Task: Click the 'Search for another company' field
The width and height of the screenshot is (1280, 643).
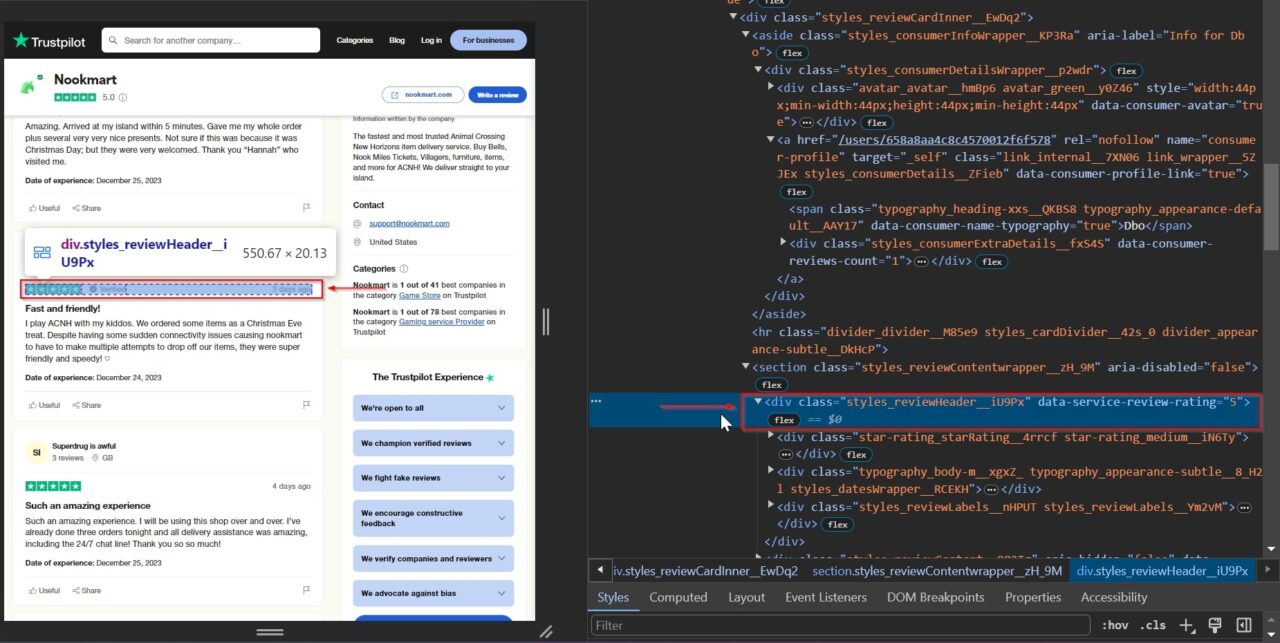Action: pyautogui.click(x=212, y=41)
